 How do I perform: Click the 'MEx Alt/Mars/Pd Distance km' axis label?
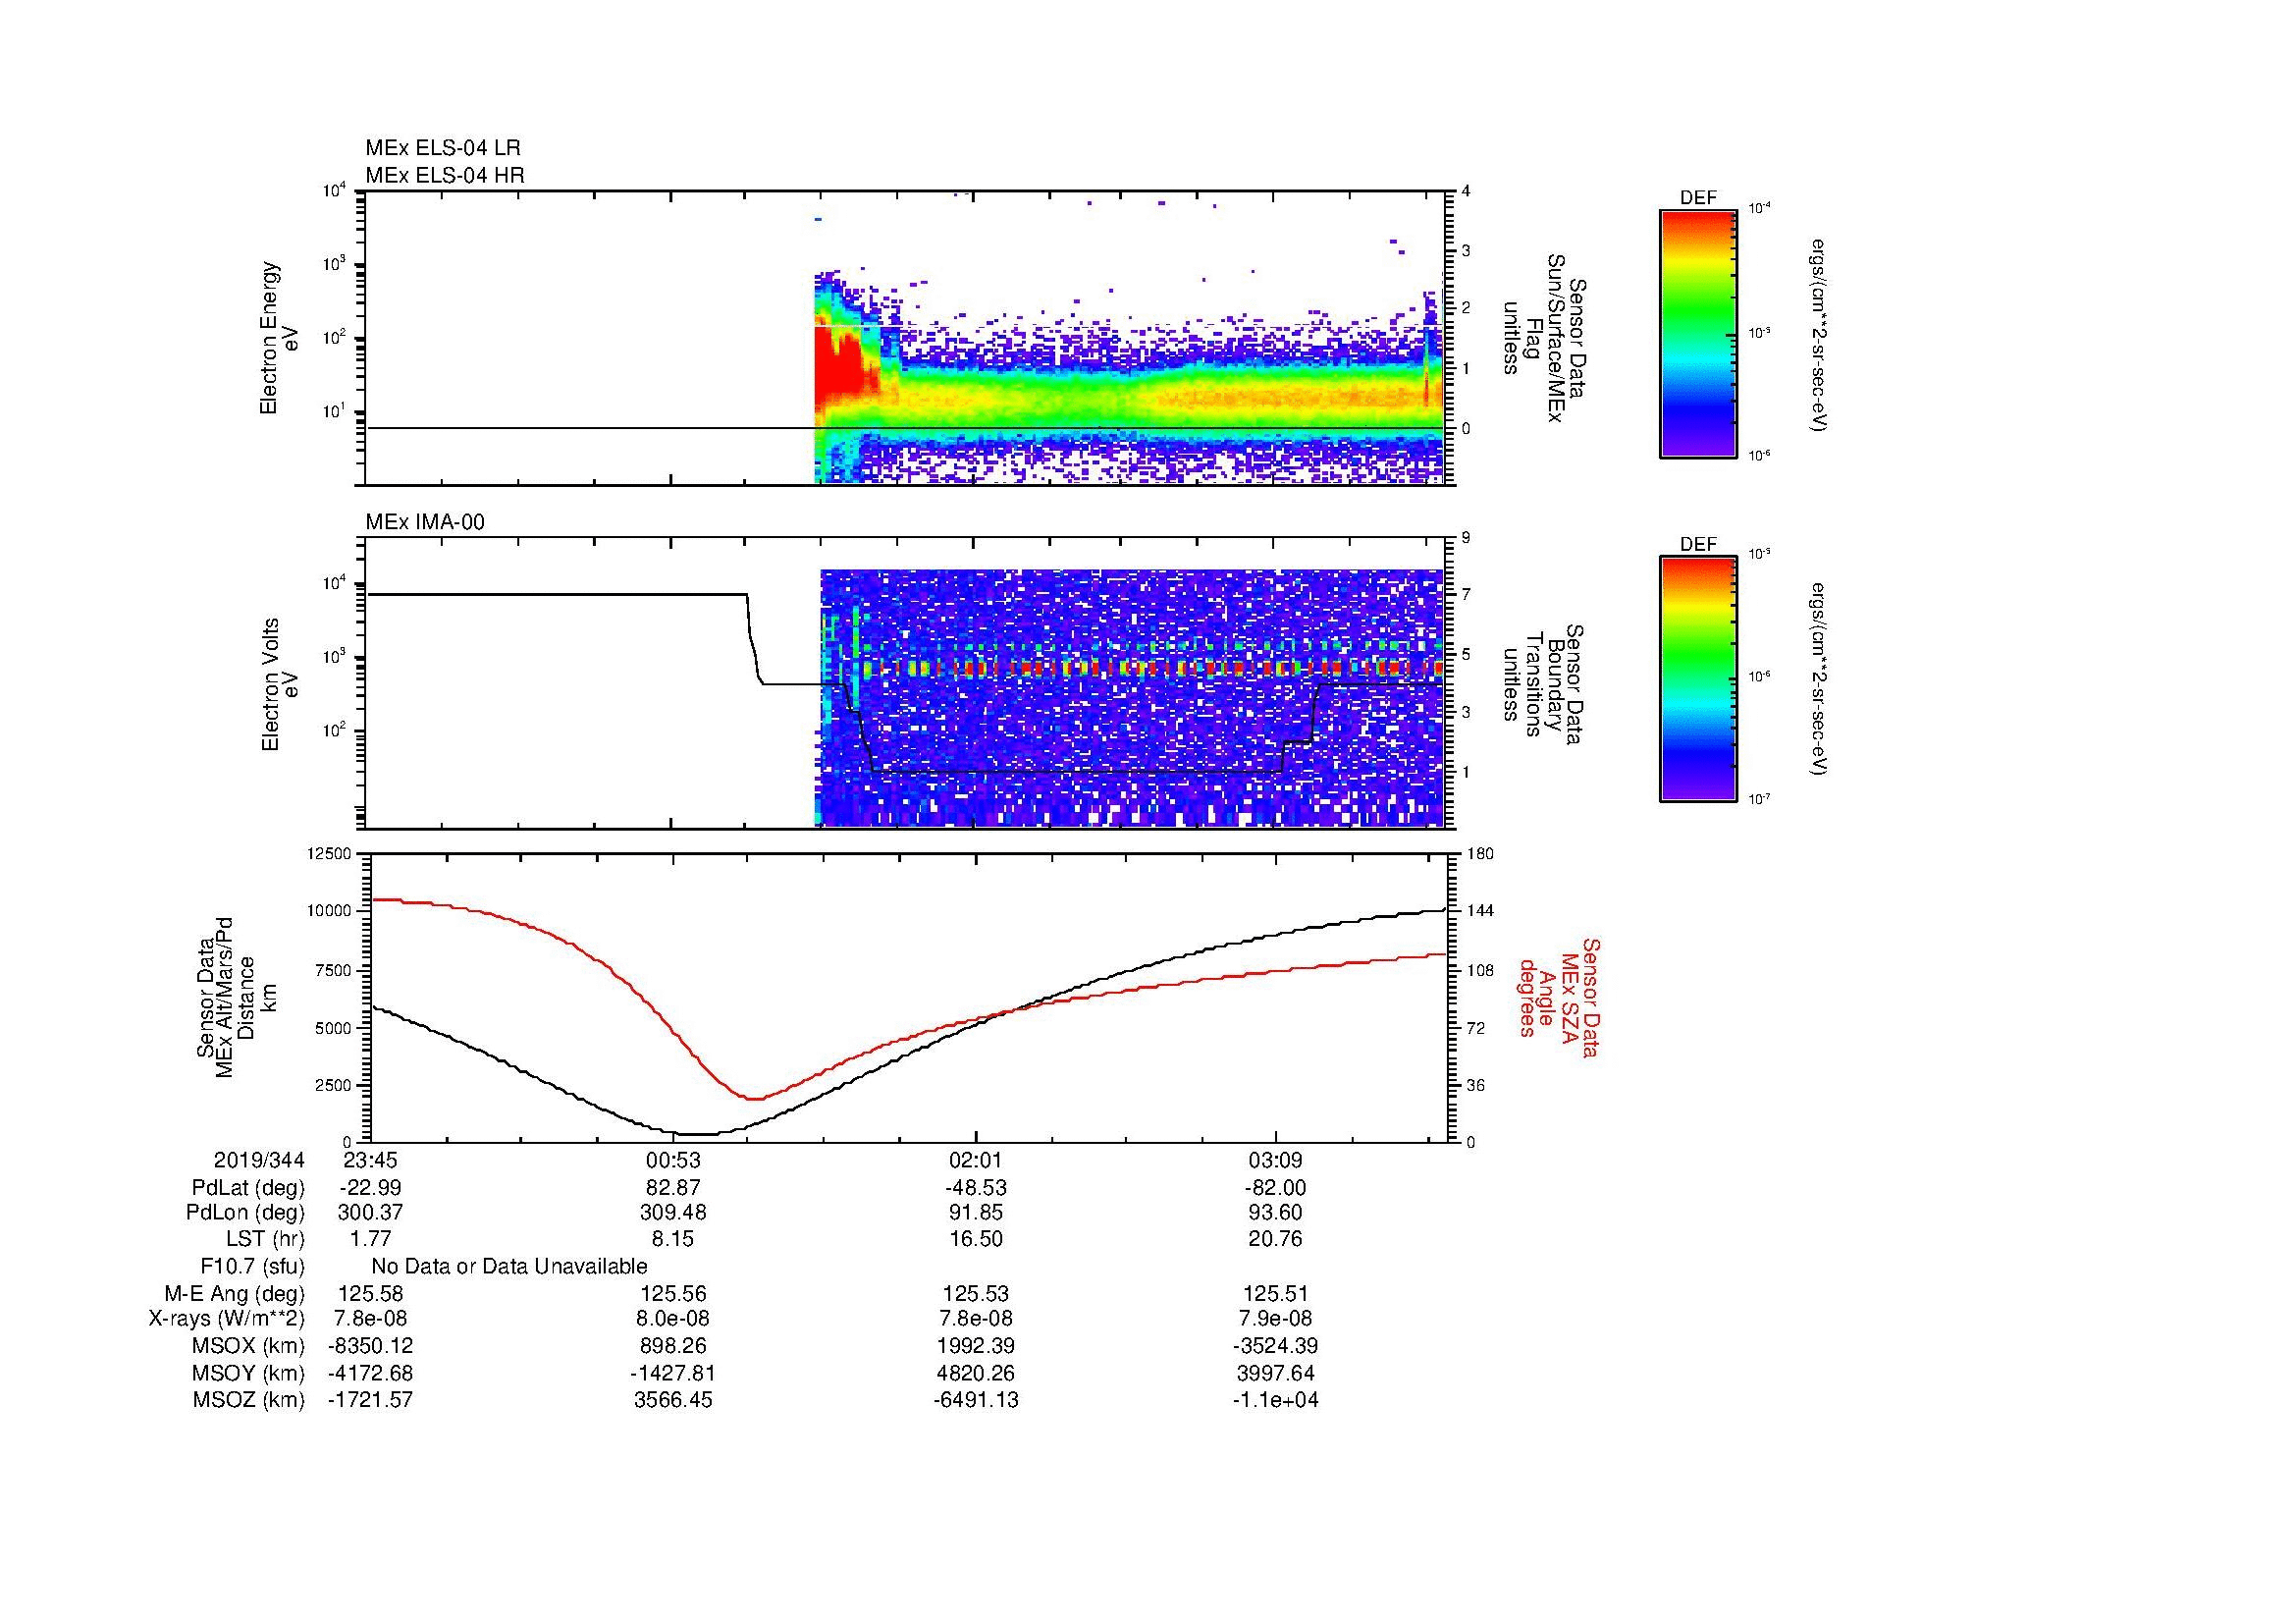click(236, 997)
